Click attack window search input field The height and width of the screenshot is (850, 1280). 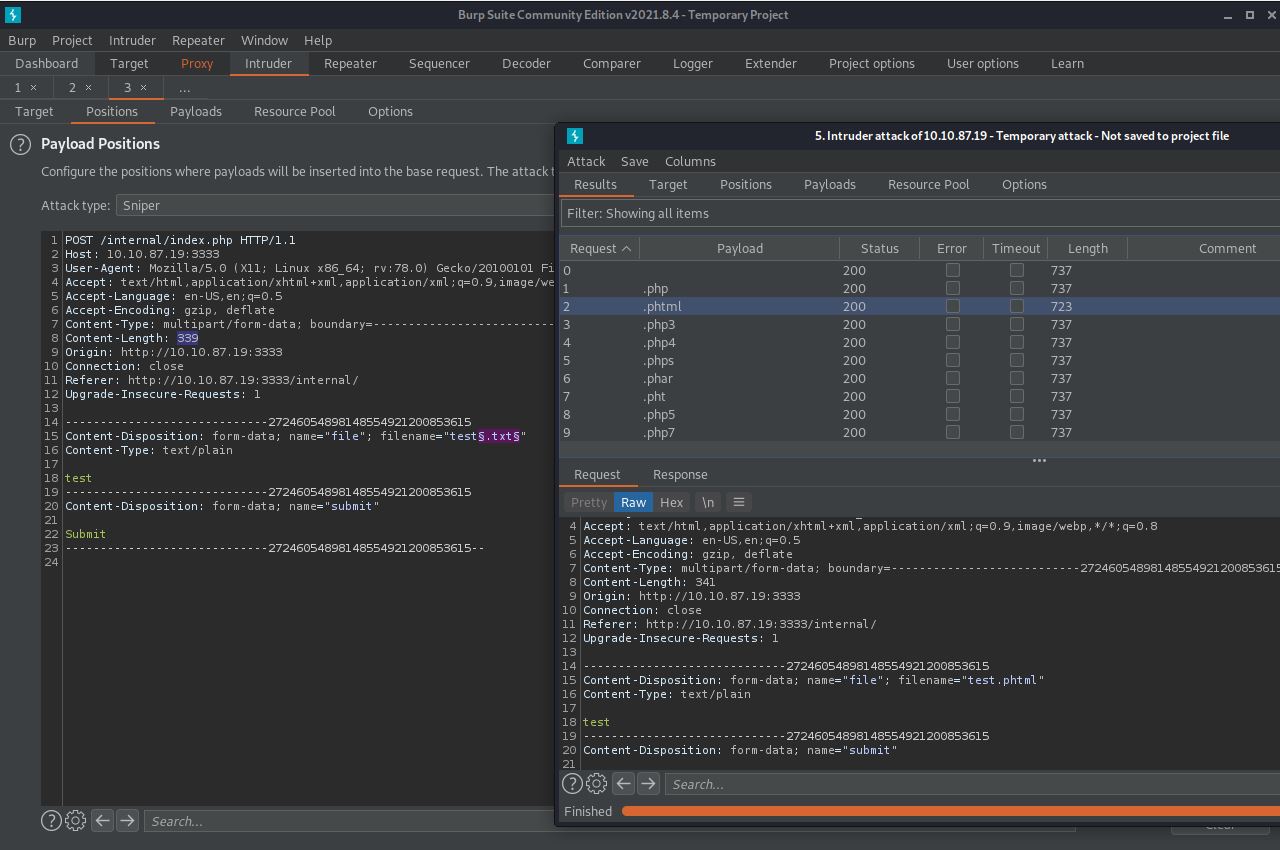tap(972, 784)
